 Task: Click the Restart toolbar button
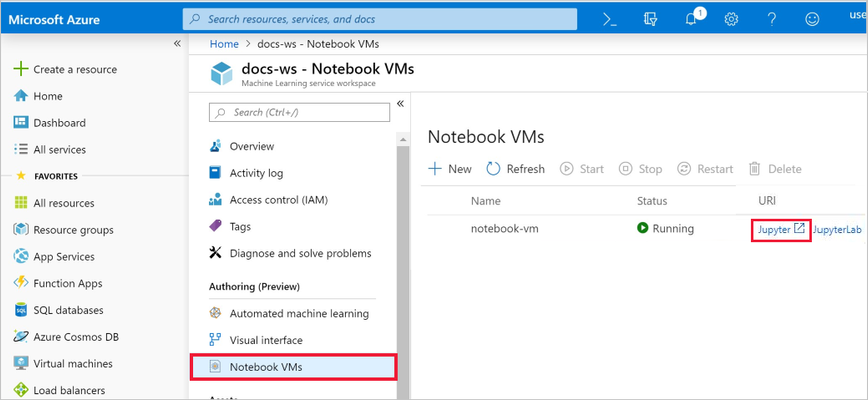705,169
